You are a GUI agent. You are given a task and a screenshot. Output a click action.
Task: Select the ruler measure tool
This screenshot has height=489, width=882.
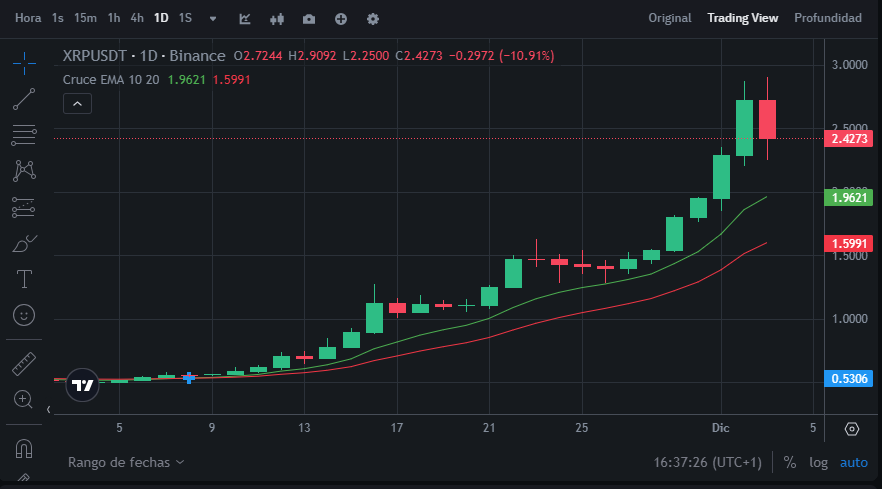click(x=24, y=364)
